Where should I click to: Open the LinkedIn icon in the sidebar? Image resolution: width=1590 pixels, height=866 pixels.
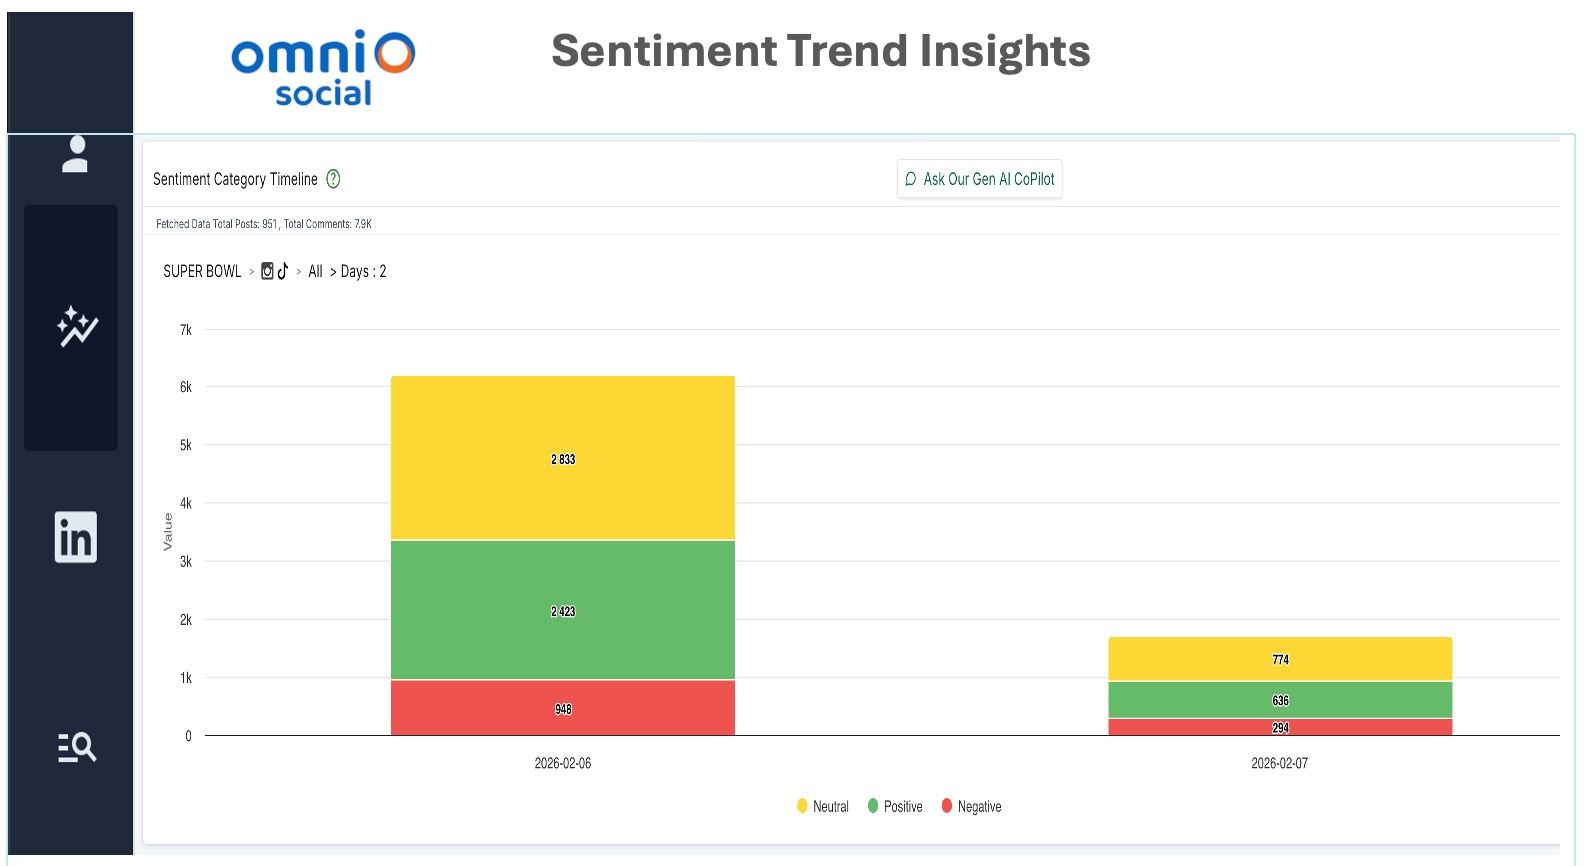click(74, 537)
